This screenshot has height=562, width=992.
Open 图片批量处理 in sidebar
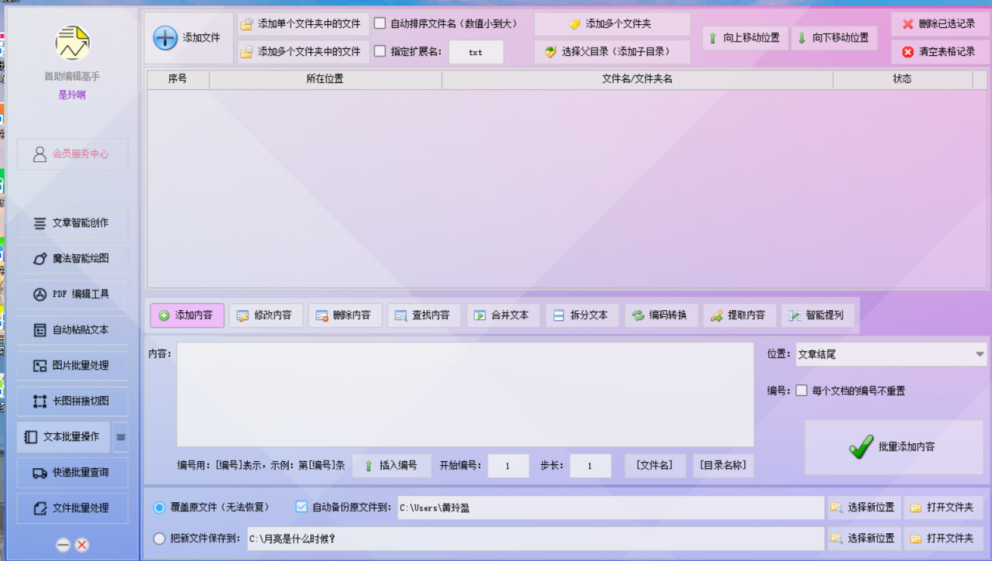pos(72,365)
